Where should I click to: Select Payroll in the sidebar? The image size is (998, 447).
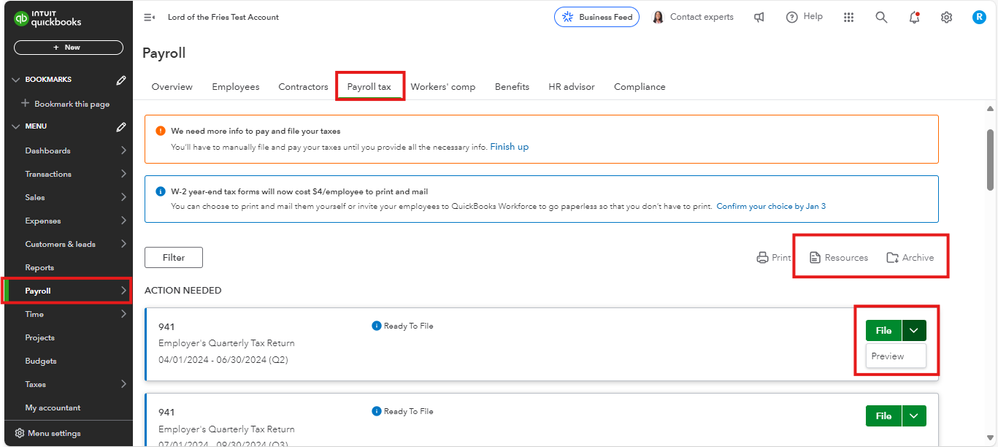point(67,291)
